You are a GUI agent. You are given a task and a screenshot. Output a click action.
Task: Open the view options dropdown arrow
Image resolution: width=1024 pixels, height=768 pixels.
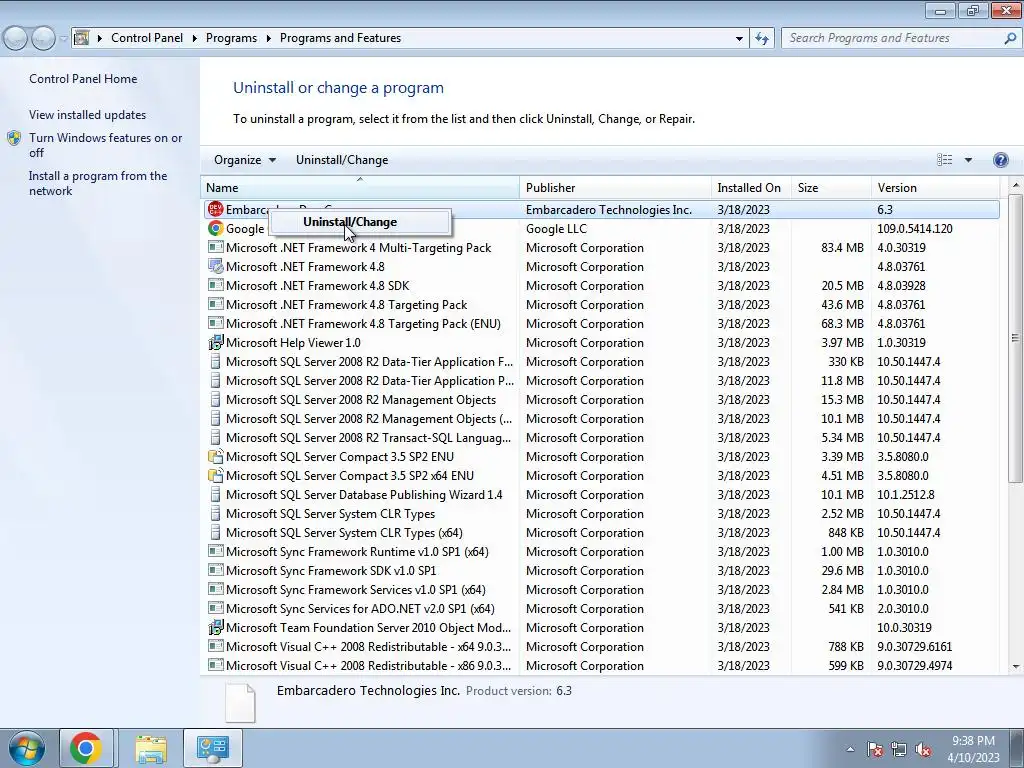[968, 160]
